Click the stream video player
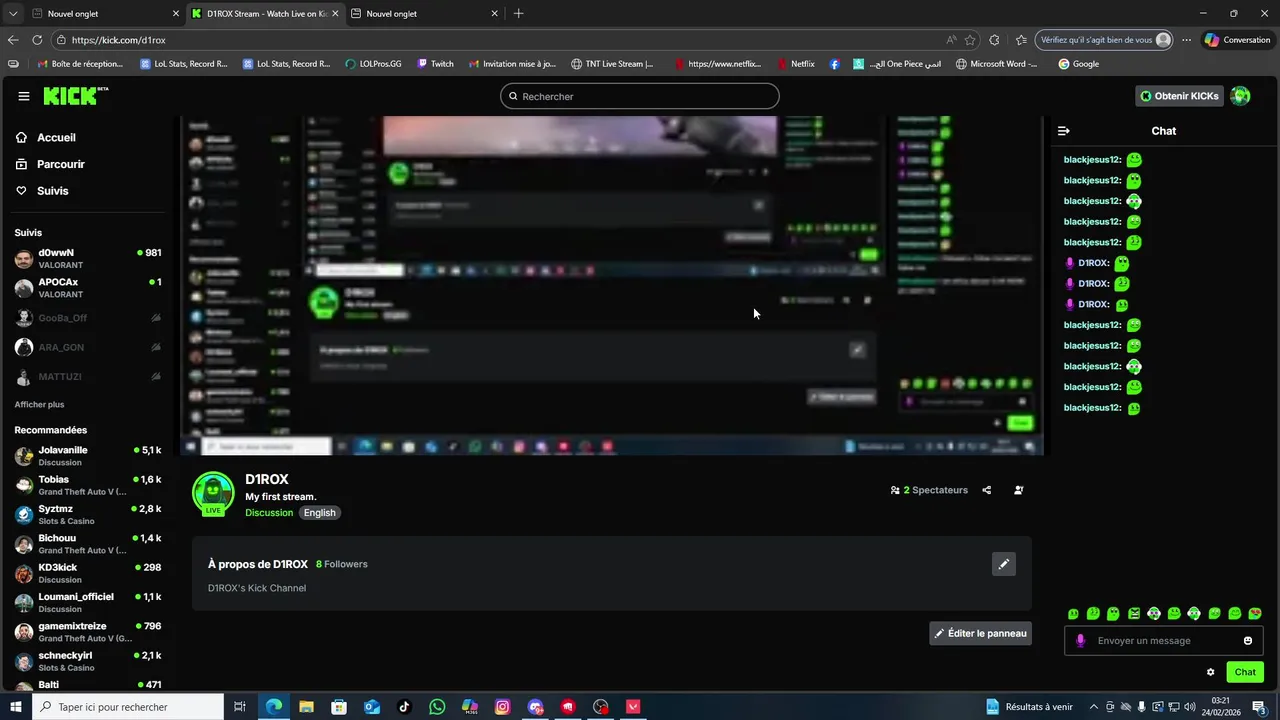The image size is (1280, 720). tap(612, 286)
